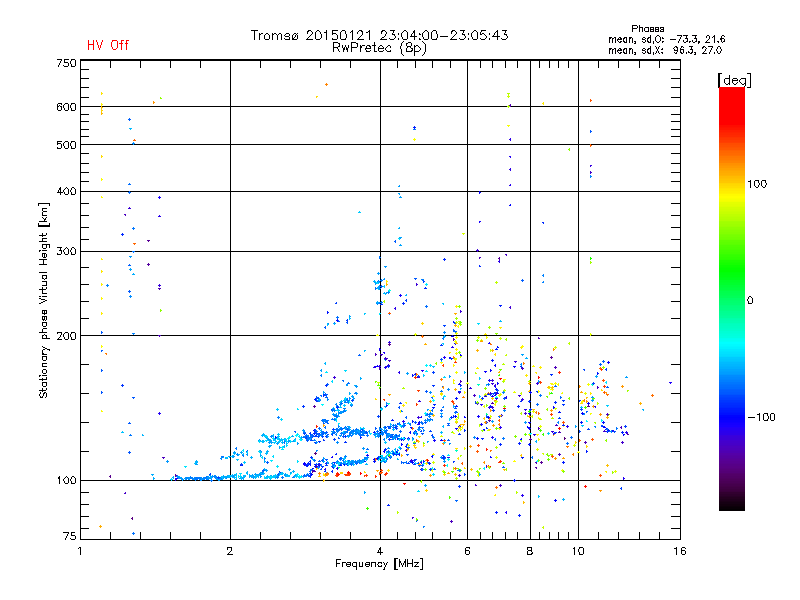Click the colorbar tick label 100

757,184
